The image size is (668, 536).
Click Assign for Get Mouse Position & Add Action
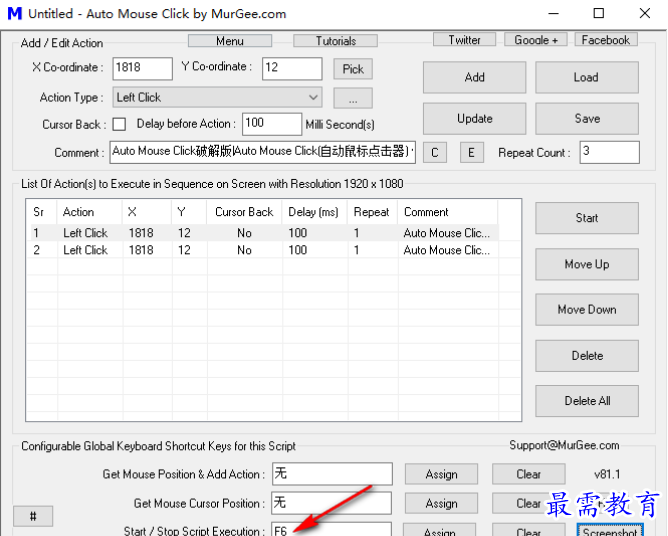441,474
